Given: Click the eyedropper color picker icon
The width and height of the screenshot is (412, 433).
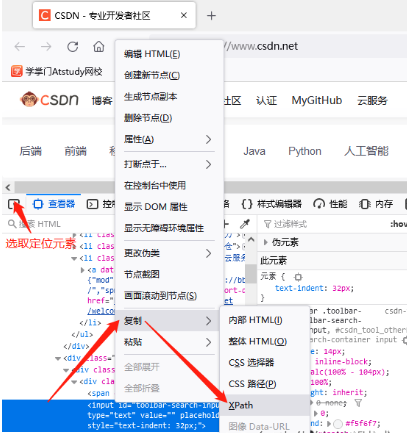Looking at the screenshot, I should pos(245,224).
